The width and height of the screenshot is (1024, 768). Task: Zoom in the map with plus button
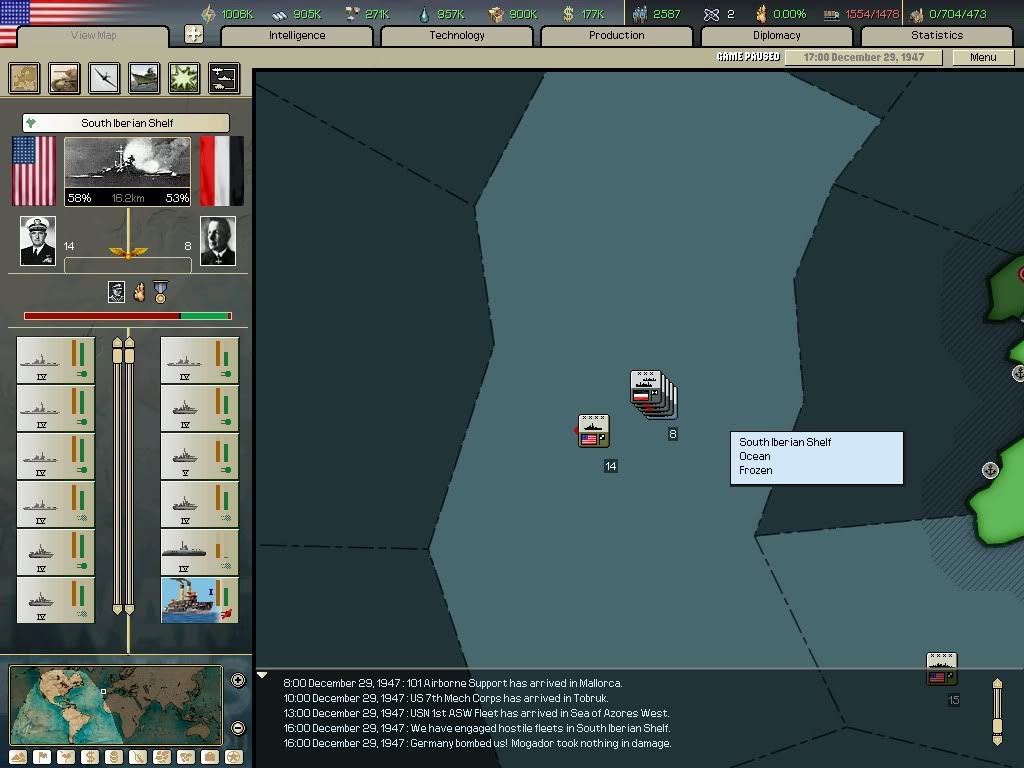click(238, 681)
